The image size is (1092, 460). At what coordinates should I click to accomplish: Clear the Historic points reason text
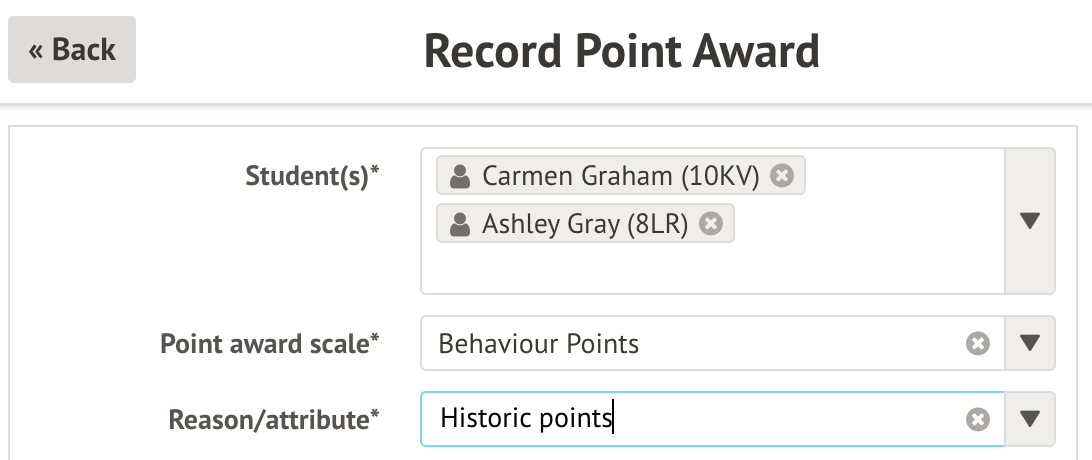(977, 419)
